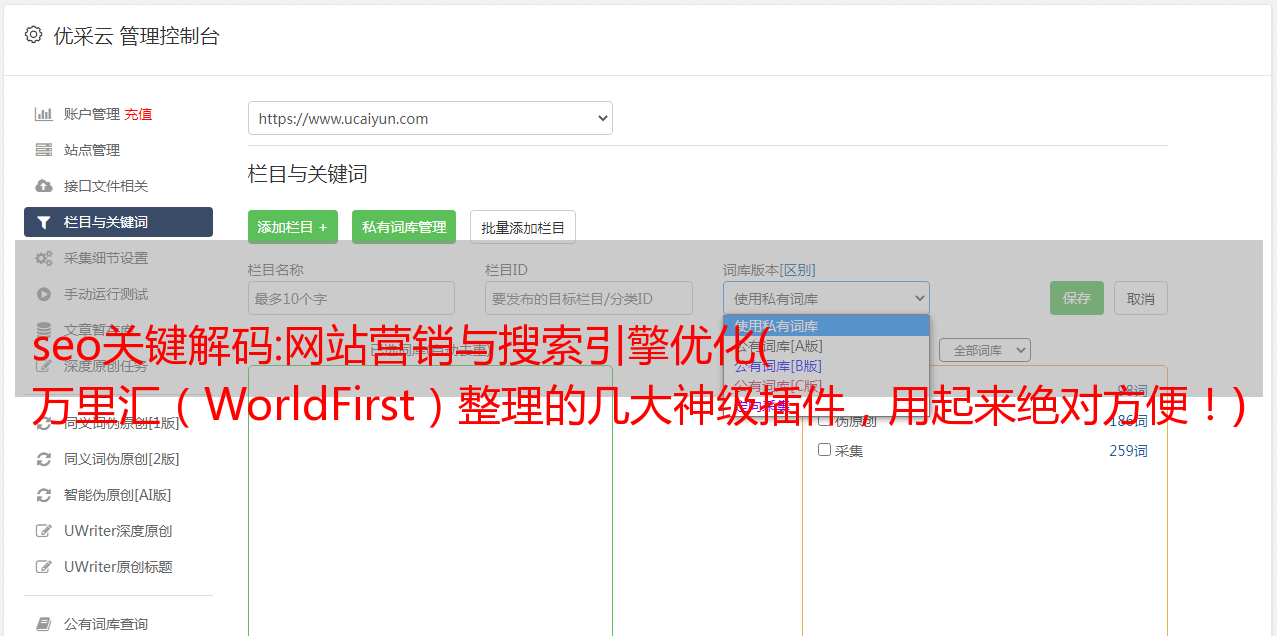This screenshot has height=636, width=1277.
Task: Open the 259词 link next to 采集
Action: point(1128,451)
